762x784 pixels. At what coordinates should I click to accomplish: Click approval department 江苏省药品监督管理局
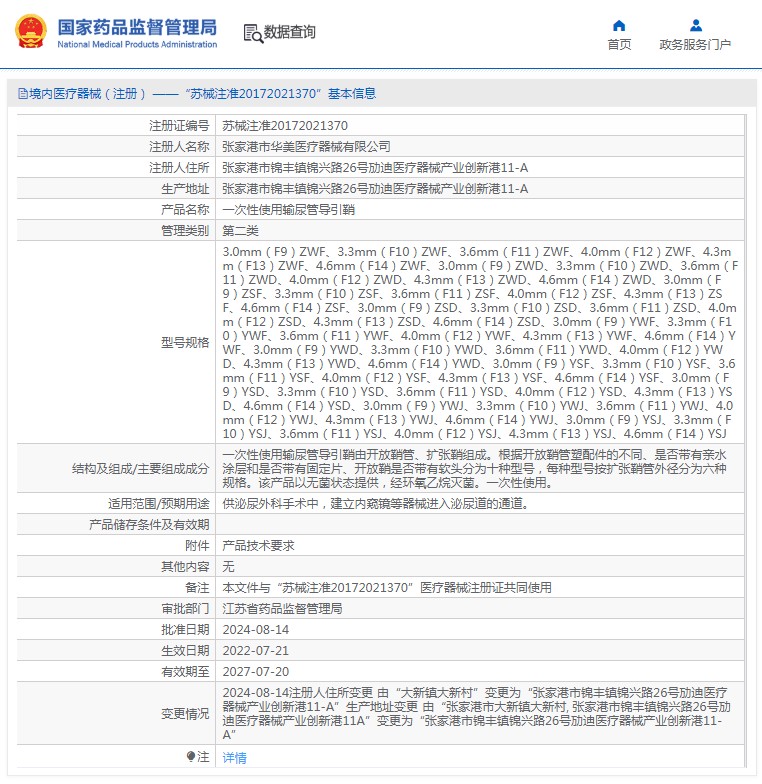[282, 608]
